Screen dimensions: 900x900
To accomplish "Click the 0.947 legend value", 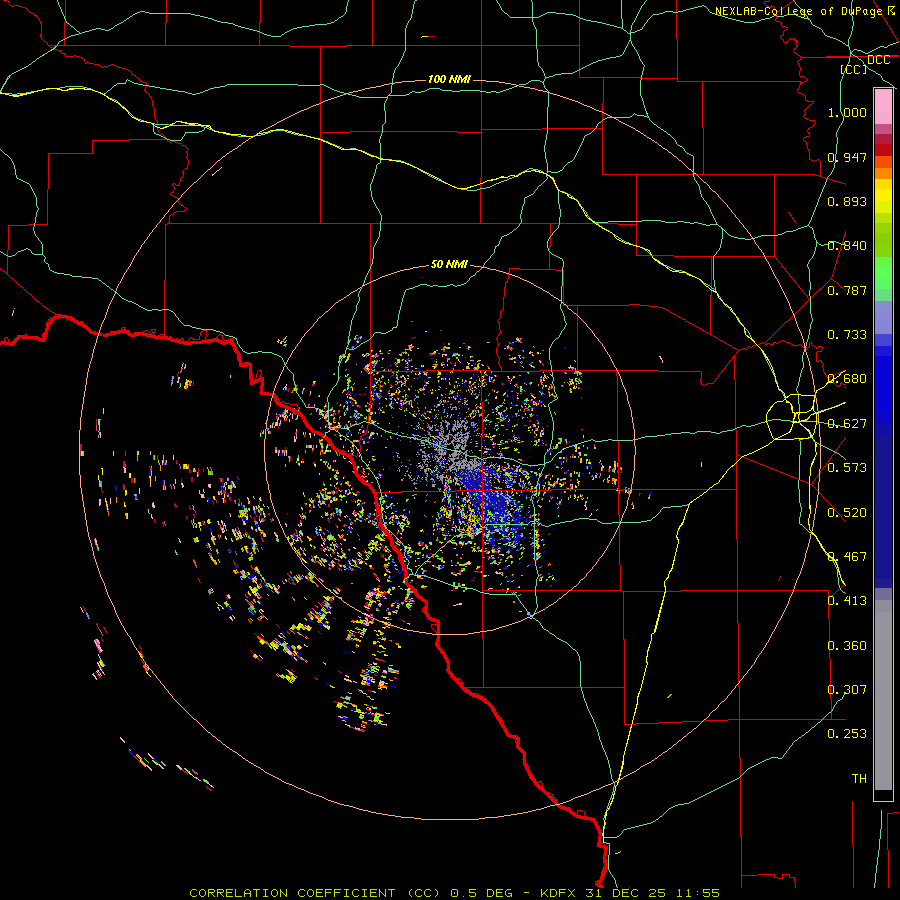I will pos(847,157).
